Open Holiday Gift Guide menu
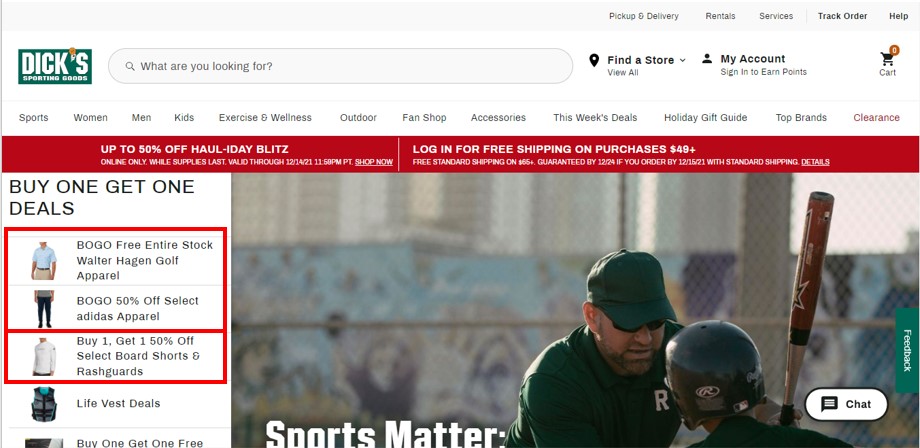 [x=705, y=117]
